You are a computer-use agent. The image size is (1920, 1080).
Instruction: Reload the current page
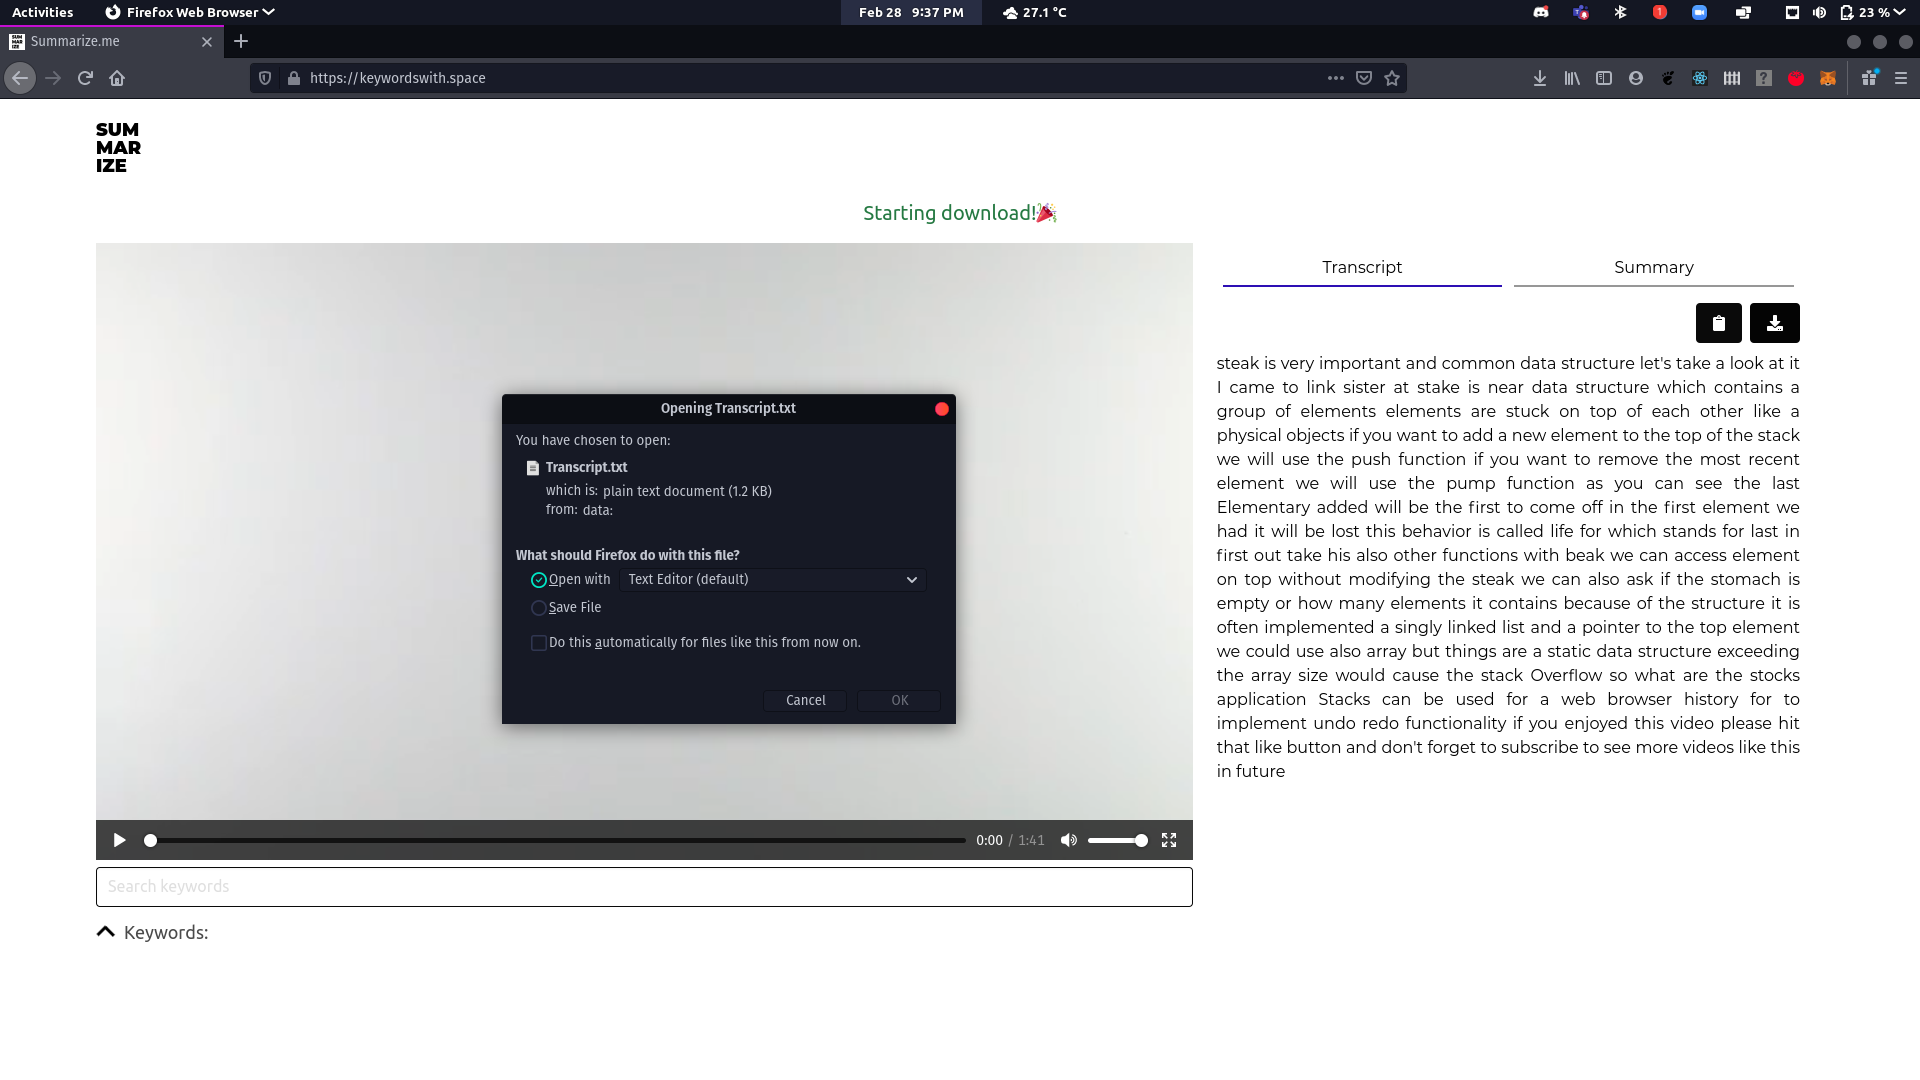(x=85, y=78)
